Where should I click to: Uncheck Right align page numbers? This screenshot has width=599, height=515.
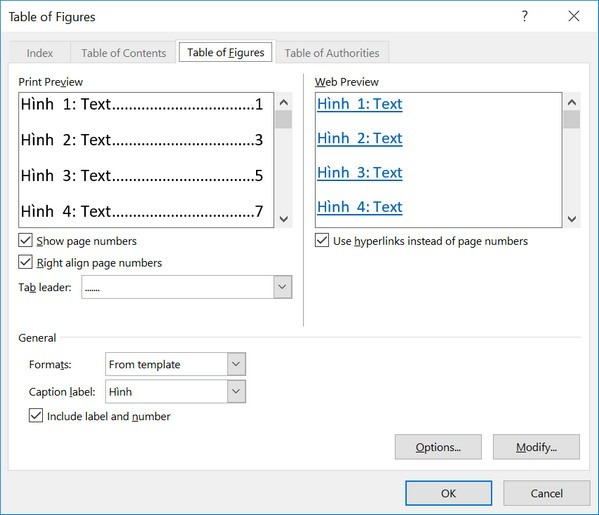[x=25, y=262]
